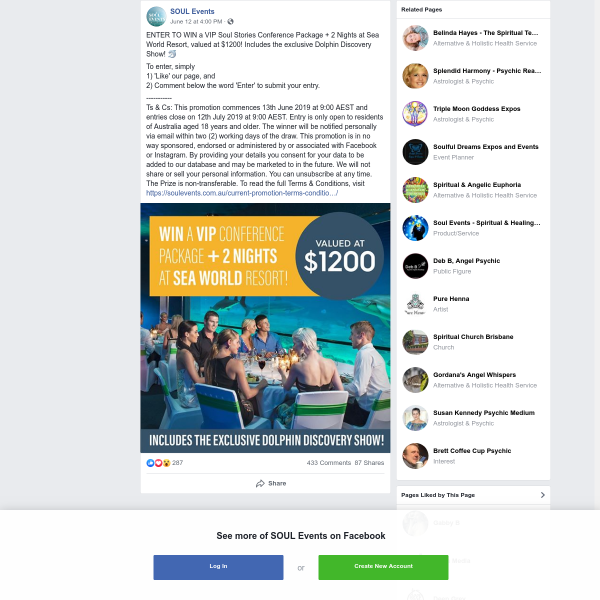The image size is (600, 600).
Task: Open Susan Kennedy Psychic Medium page
Action: 484,412
